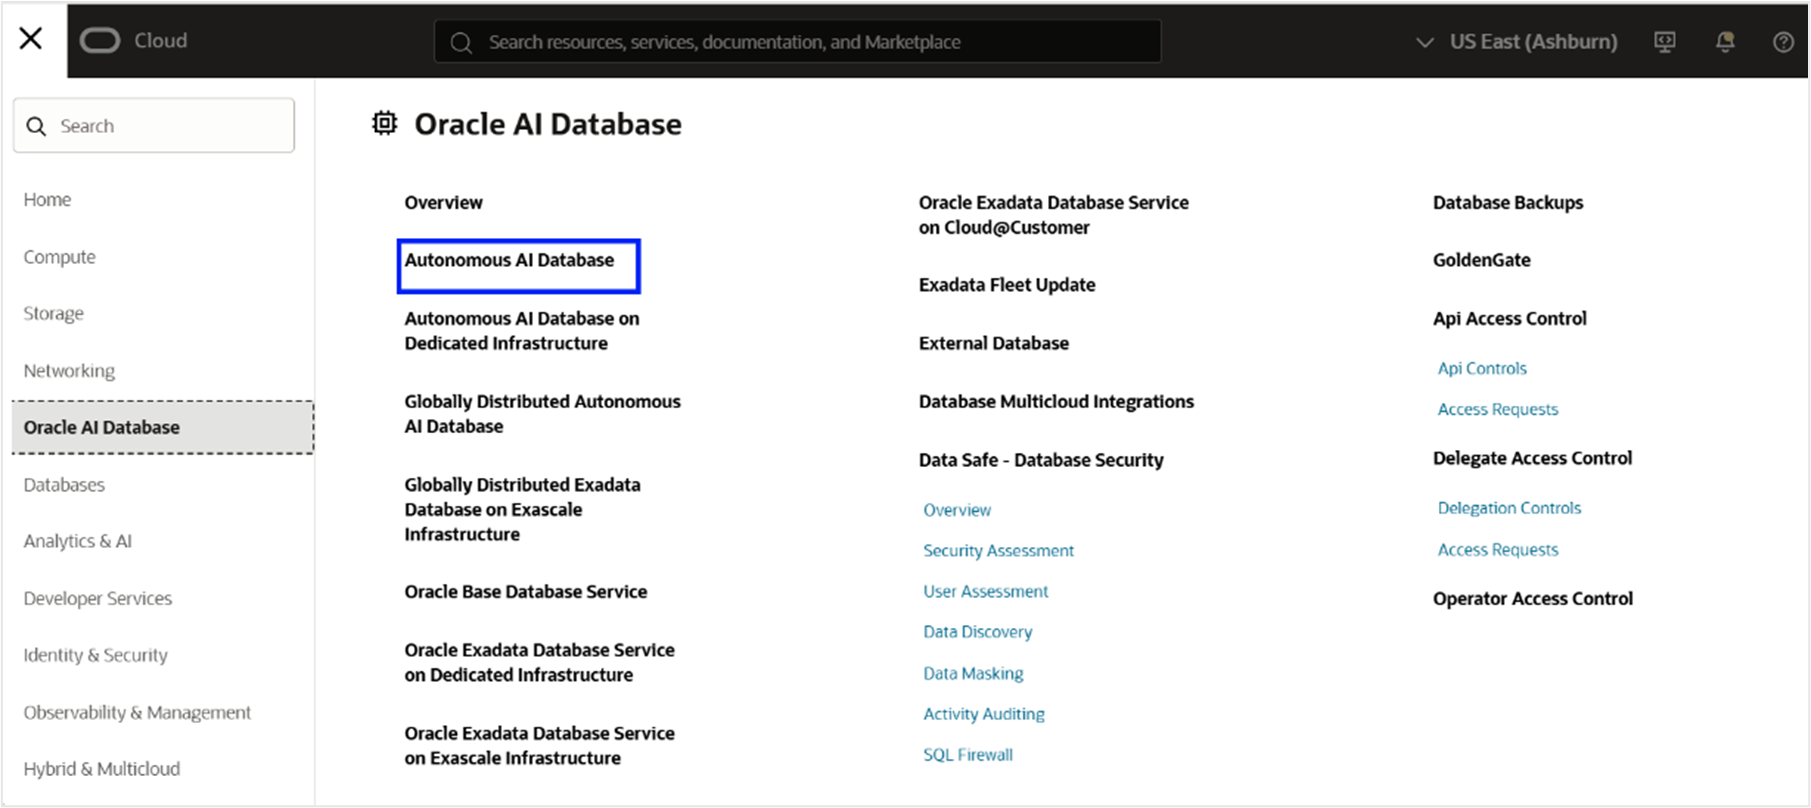Select Analytics & AI in the sidebar
This screenshot has height=808, width=1811.
77,541
